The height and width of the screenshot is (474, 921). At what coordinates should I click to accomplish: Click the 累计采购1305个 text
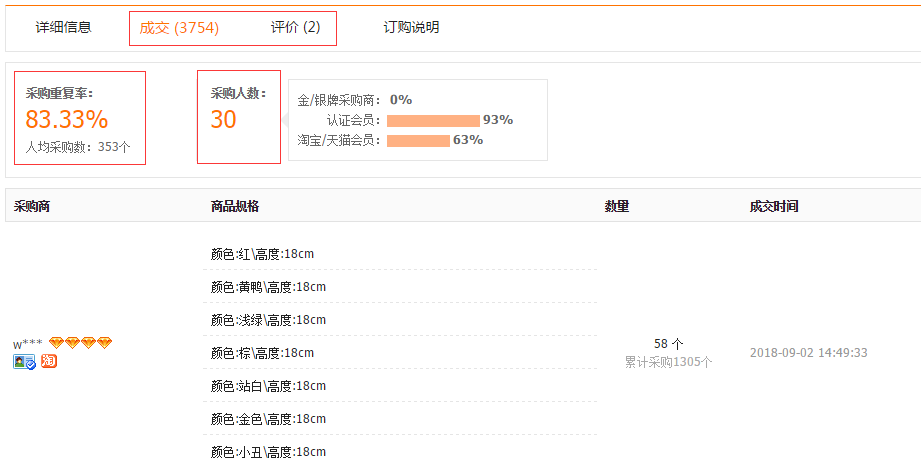click(668, 362)
